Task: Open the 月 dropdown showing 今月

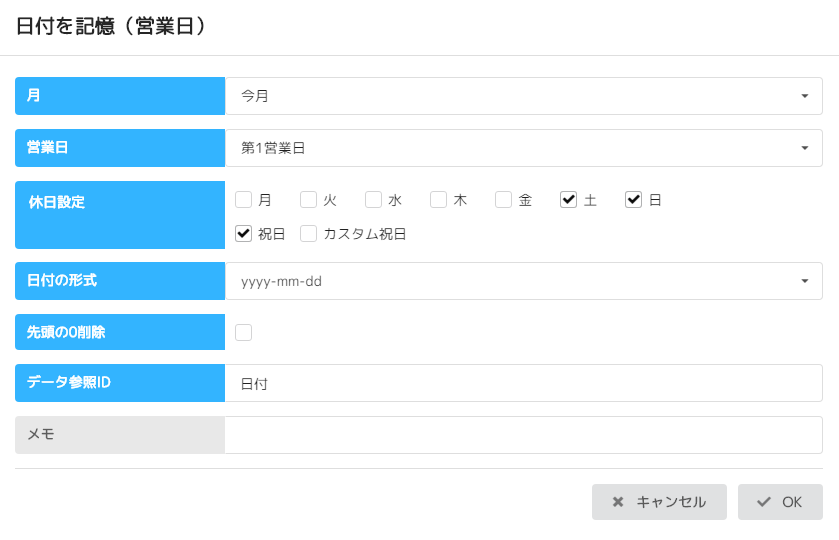Action: (x=523, y=96)
